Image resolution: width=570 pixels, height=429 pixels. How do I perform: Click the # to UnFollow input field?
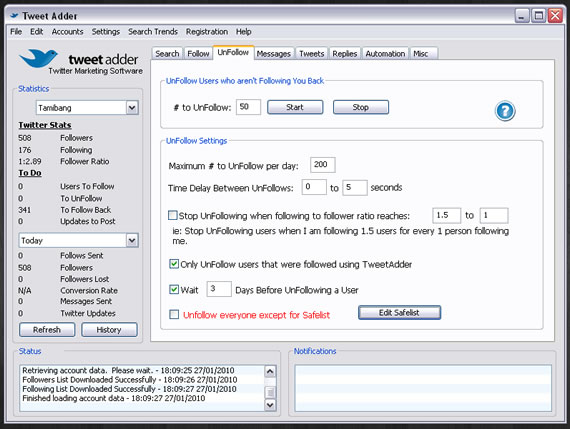[x=248, y=107]
